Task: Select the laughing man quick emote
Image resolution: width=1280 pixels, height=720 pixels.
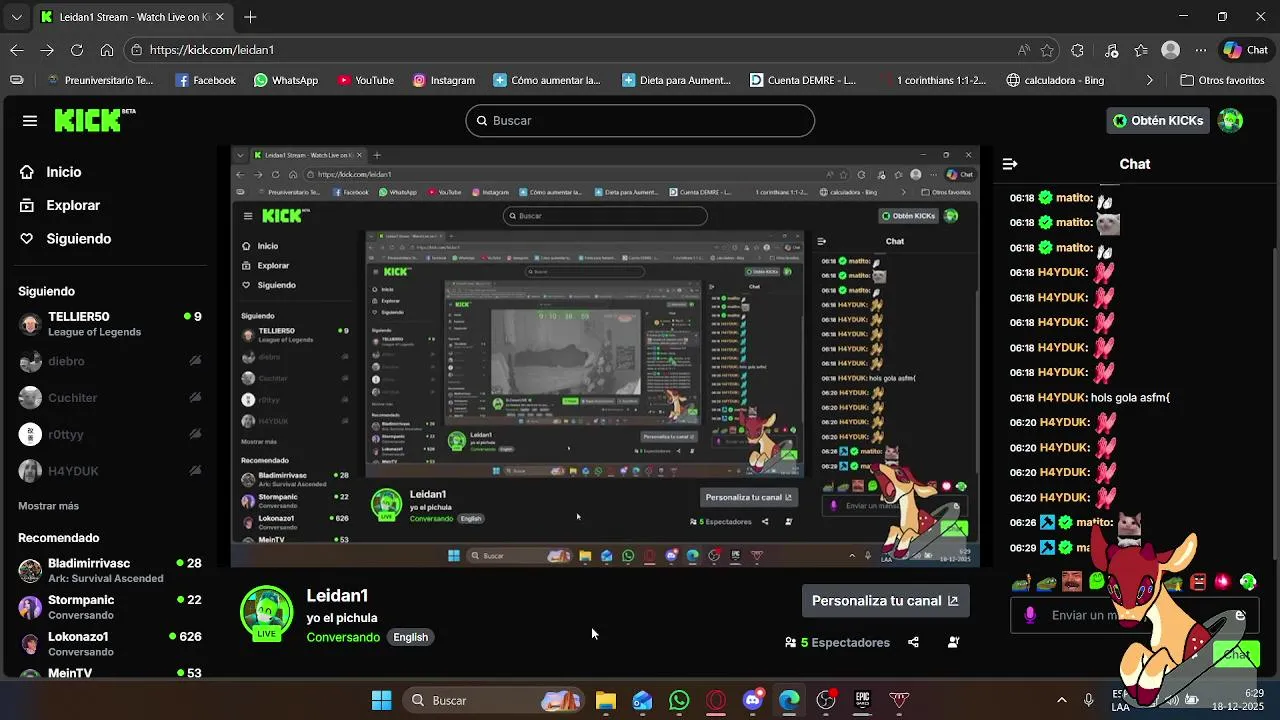Action: click(1072, 582)
